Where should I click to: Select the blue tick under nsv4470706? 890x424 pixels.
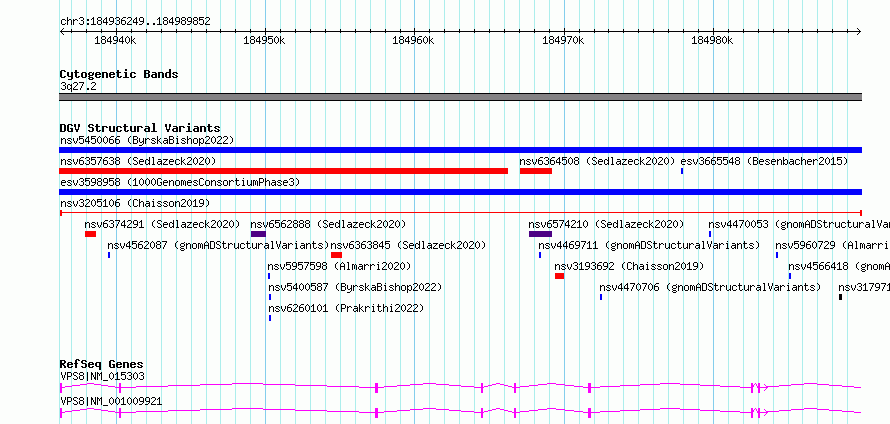coord(601,297)
